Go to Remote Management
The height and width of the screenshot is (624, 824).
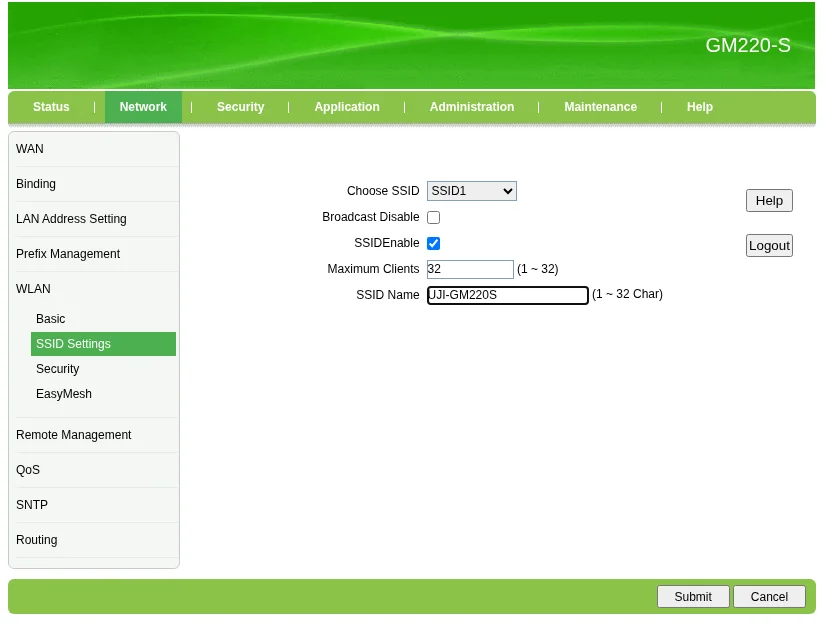(x=74, y=435)
